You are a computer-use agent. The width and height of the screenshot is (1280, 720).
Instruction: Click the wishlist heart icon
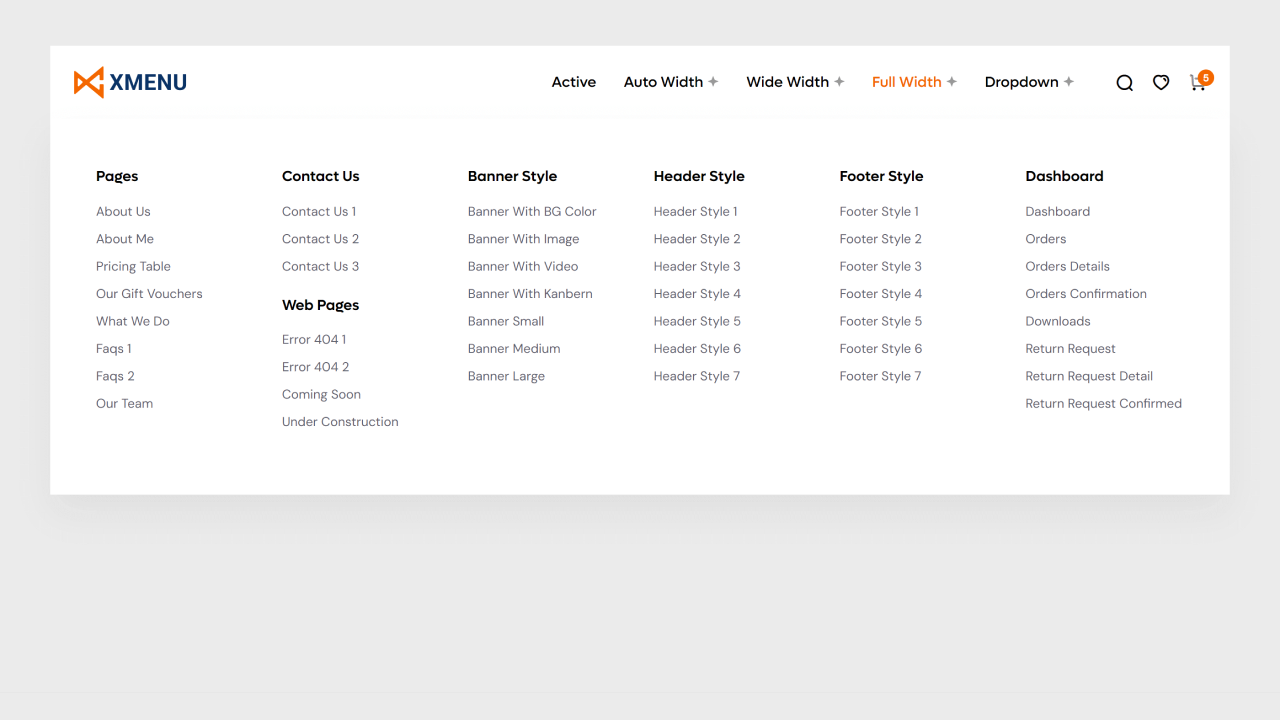pyautogui.click(x=1160, y=83)
